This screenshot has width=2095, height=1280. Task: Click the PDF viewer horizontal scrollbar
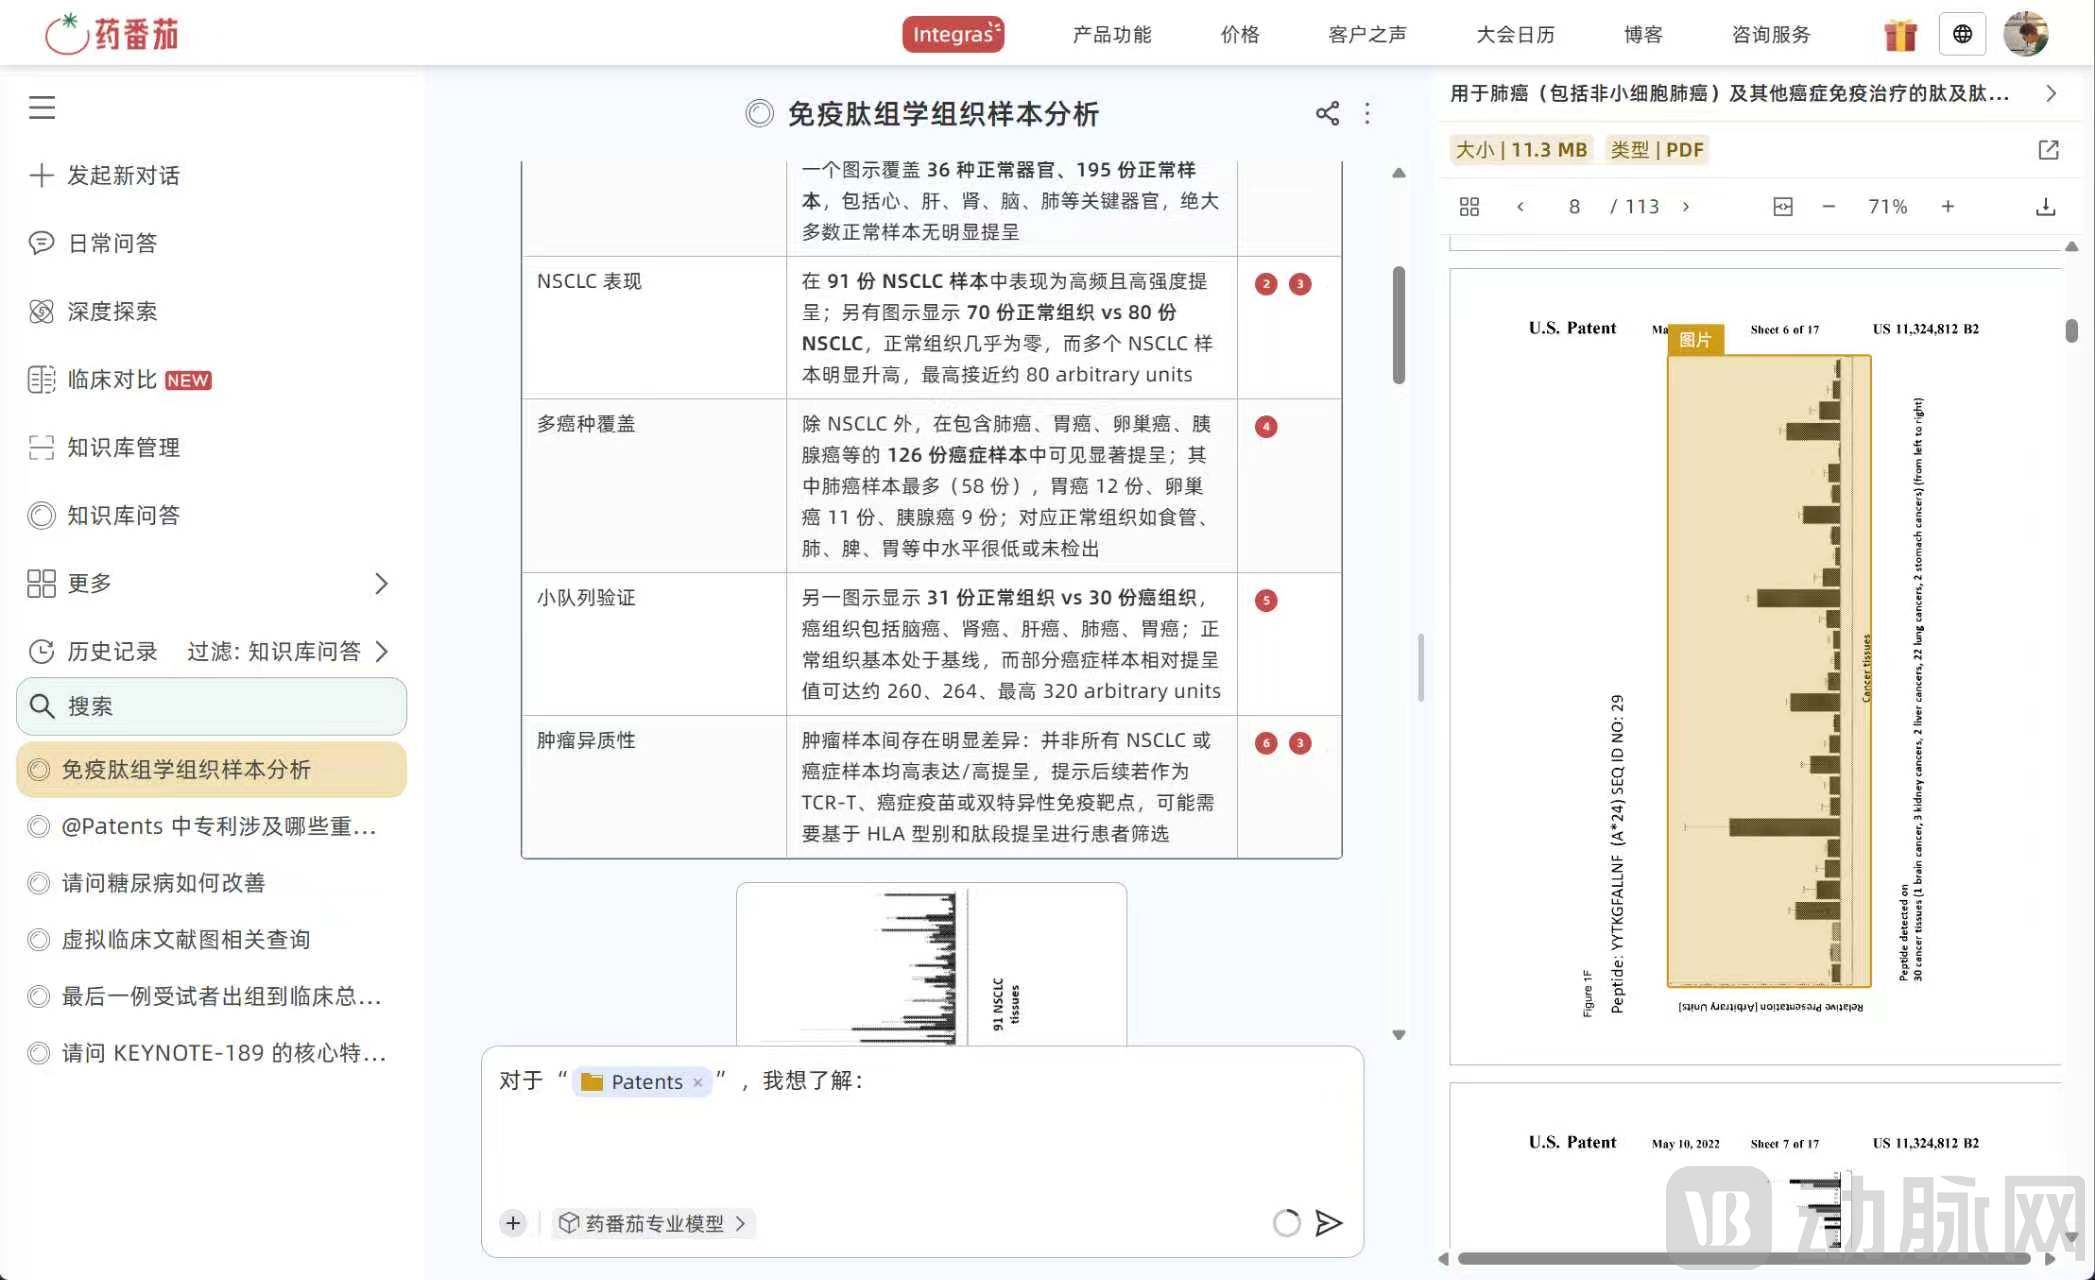(1744, 1259)
